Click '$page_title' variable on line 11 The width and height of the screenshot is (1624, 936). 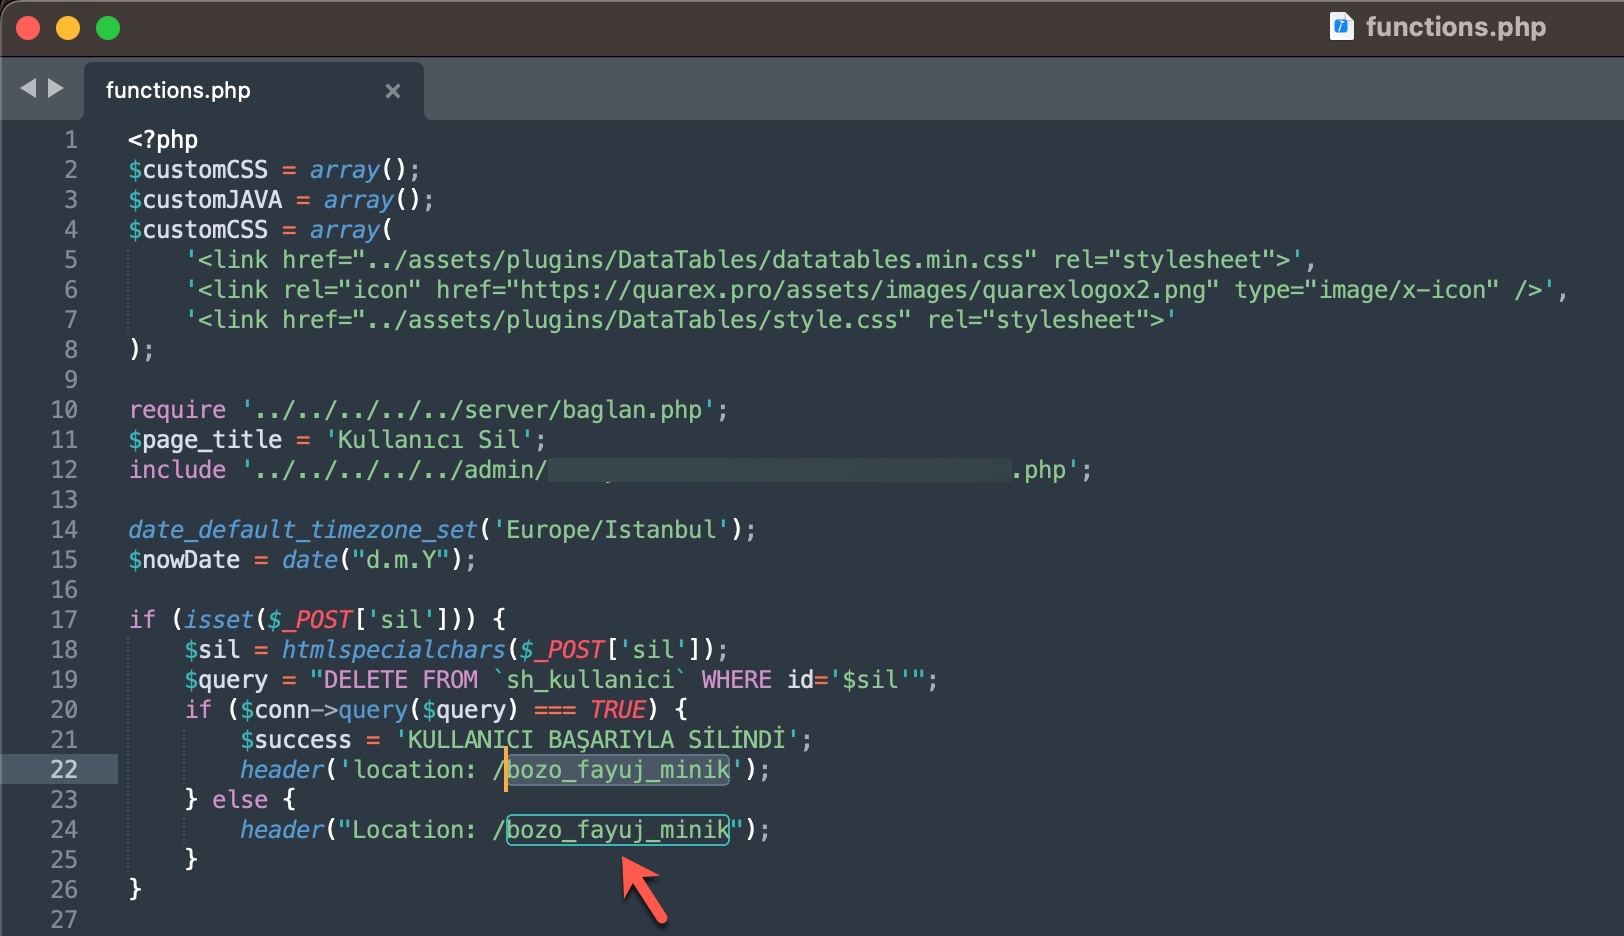(205, 440)
